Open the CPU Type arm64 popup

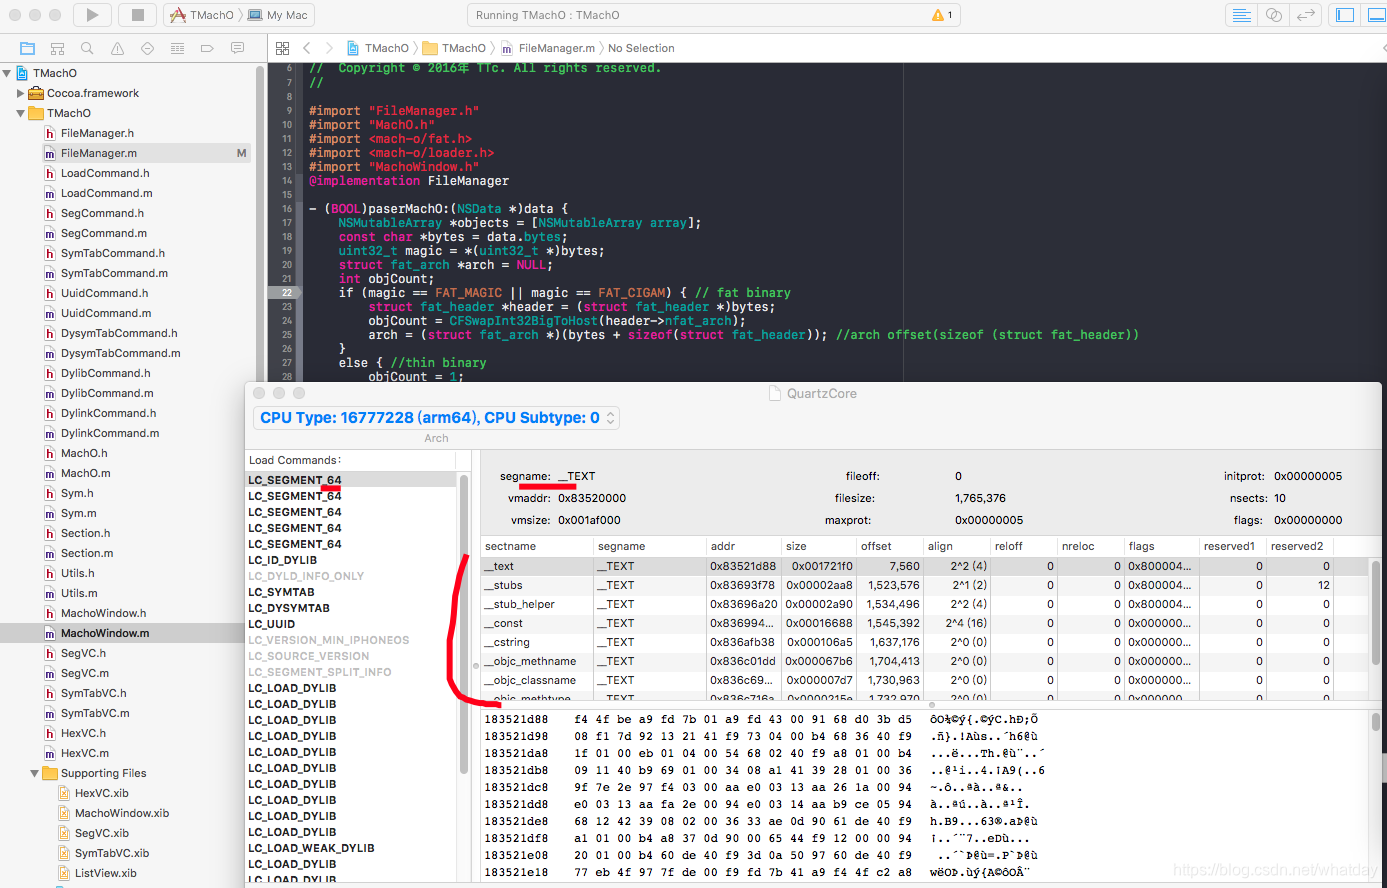click(x=436, y=418)
